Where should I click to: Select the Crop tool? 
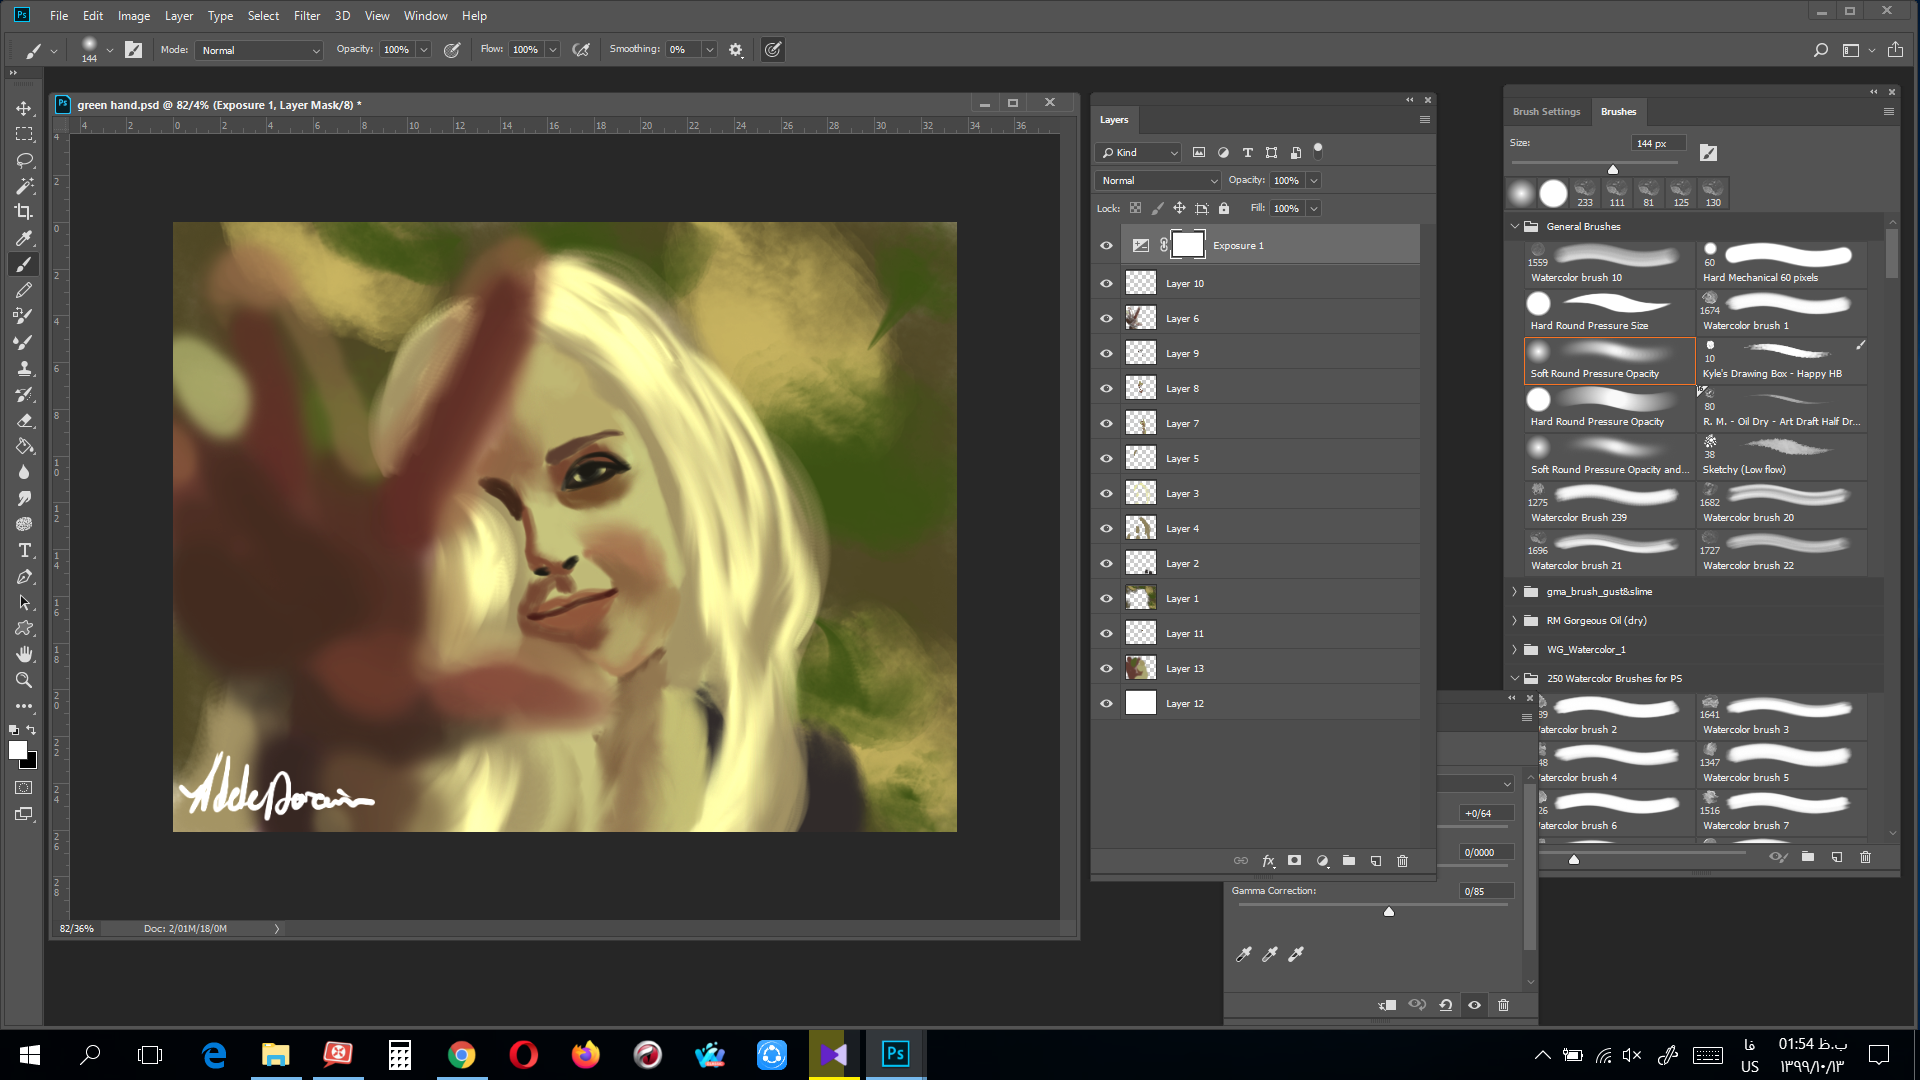[x=24, y=212]
